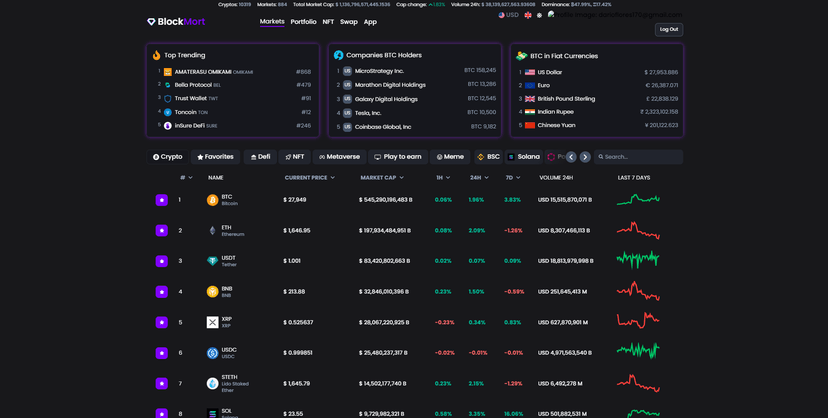Toggle favorite star for USDT row

(162, 261)
